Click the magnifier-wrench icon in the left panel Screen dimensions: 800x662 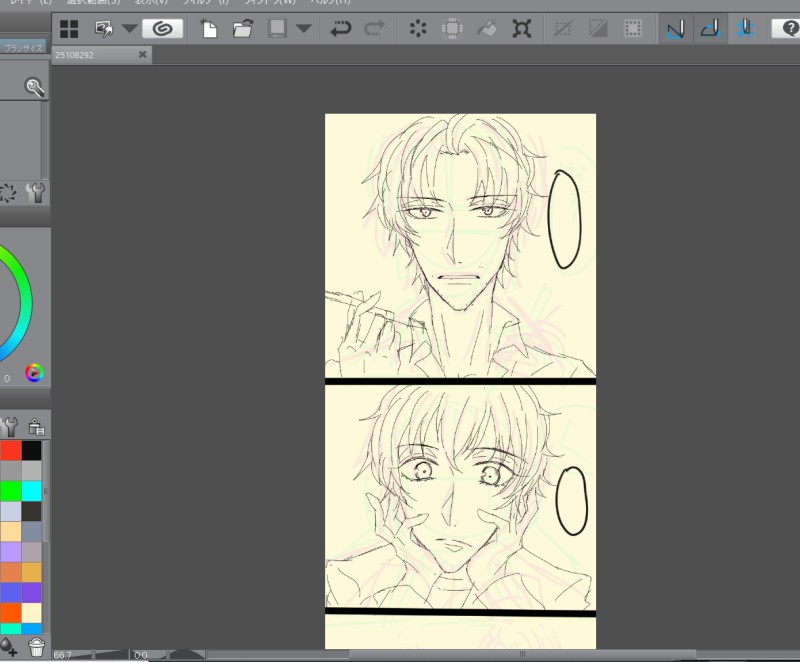point(35,88)
